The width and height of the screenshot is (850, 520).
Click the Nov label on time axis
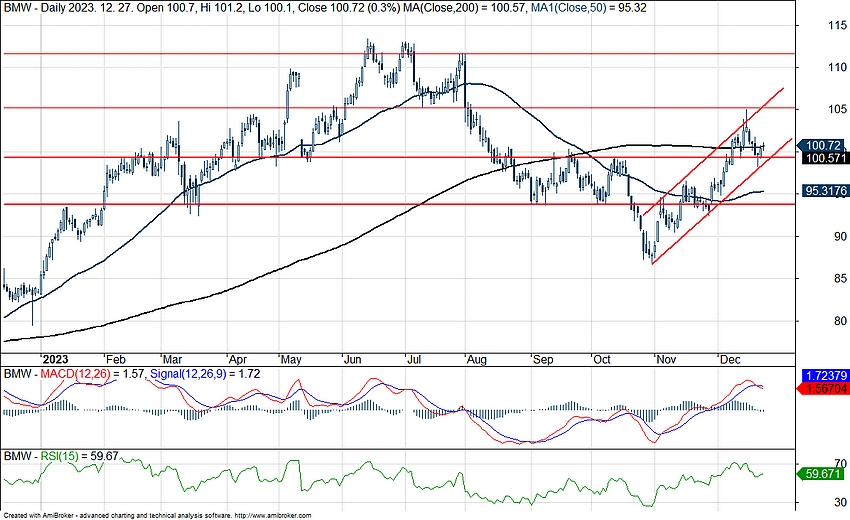click(666, 359)
